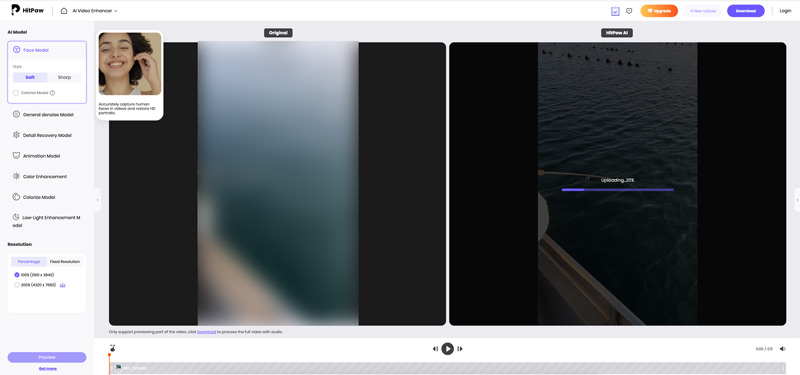This screenshot has height=375, width=800.
Task: Open the AI Video Enhancer dropdown
Action: click(95, 10)
